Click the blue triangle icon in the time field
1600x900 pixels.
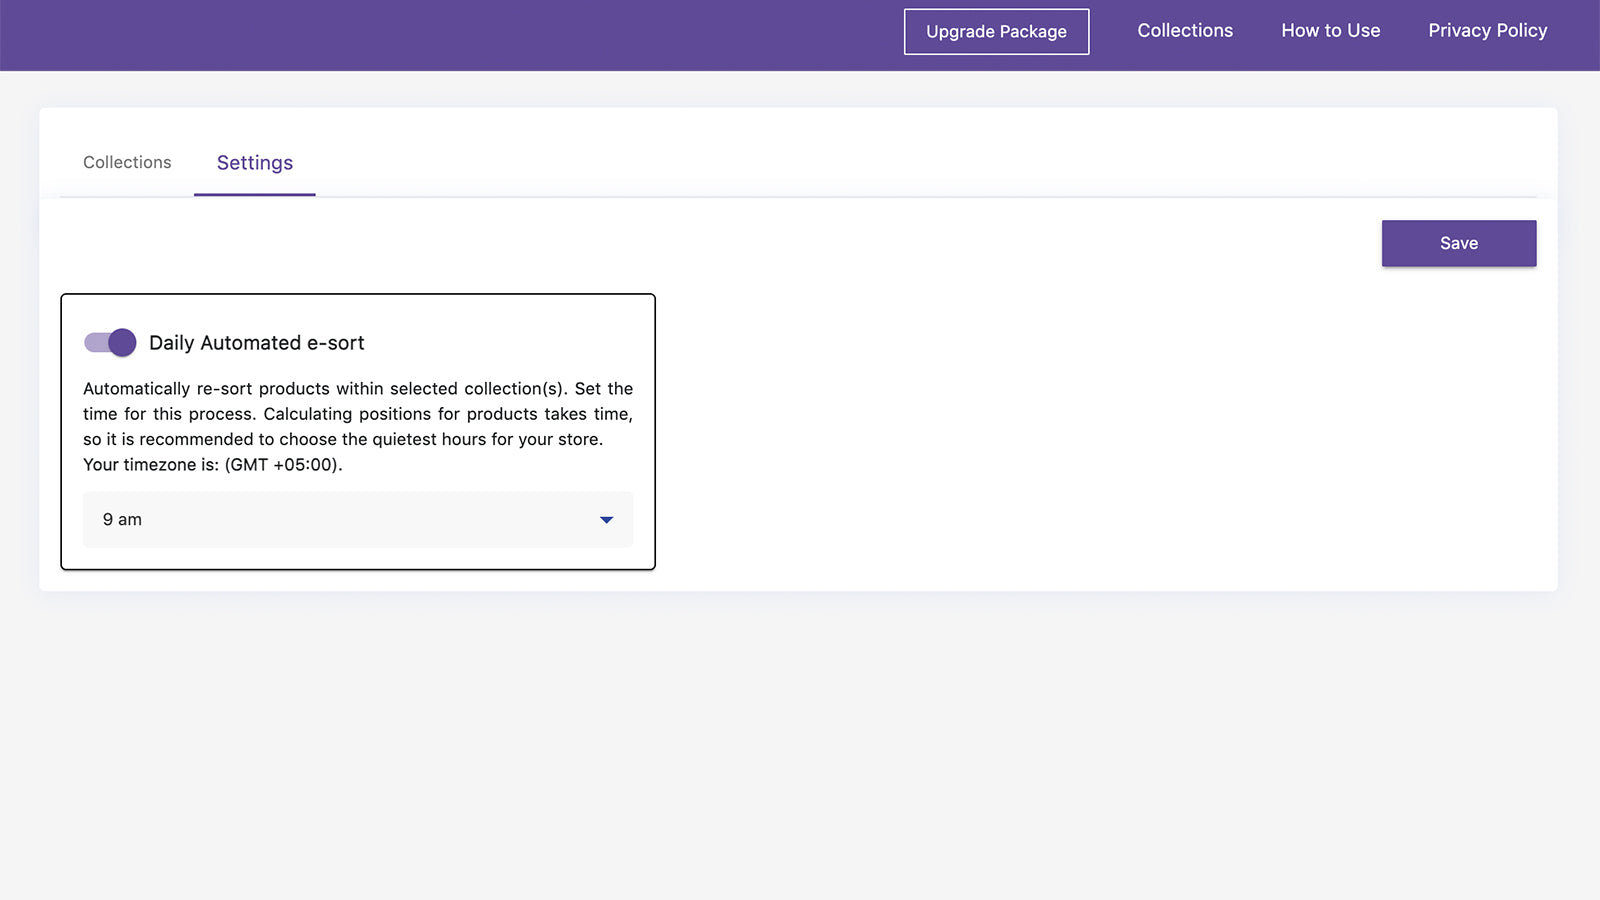point(607,520)
